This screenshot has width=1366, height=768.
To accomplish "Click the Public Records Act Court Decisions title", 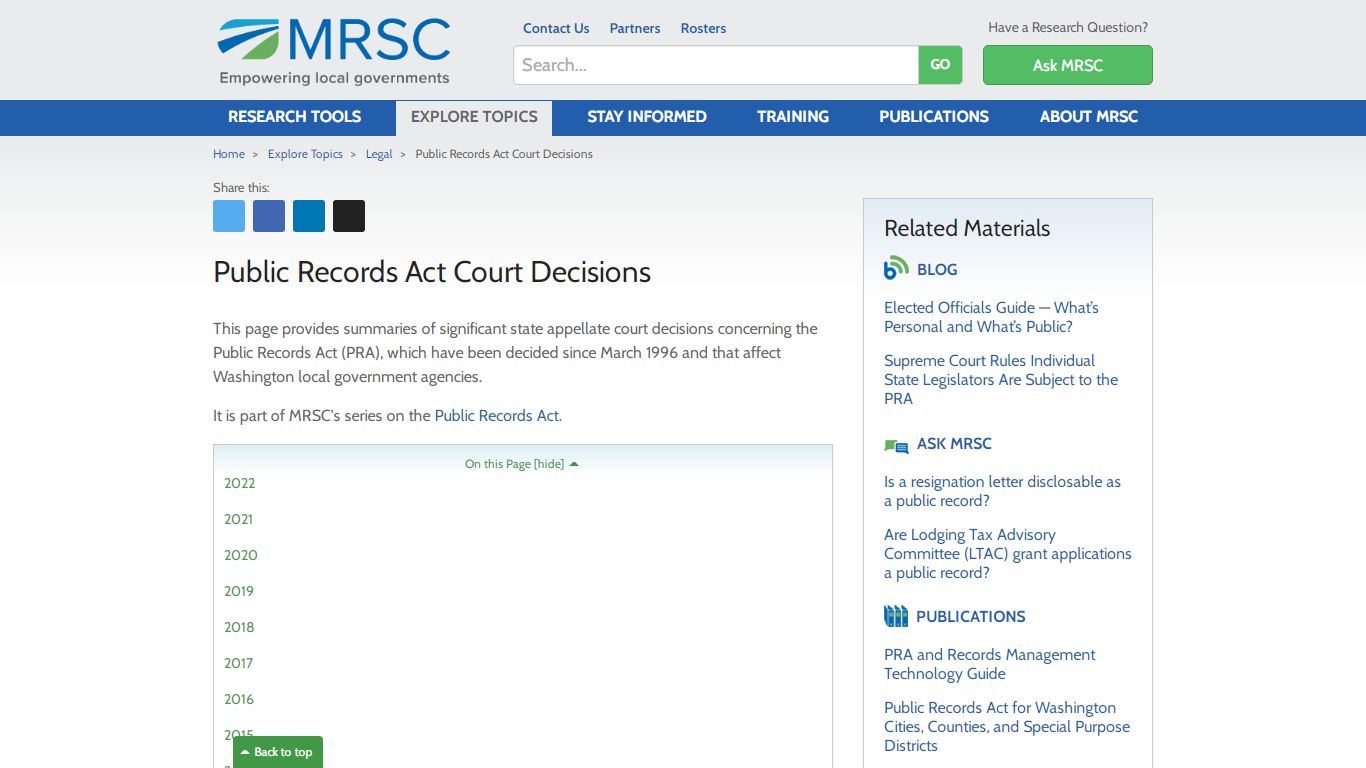I will click(x=432, y=272).
